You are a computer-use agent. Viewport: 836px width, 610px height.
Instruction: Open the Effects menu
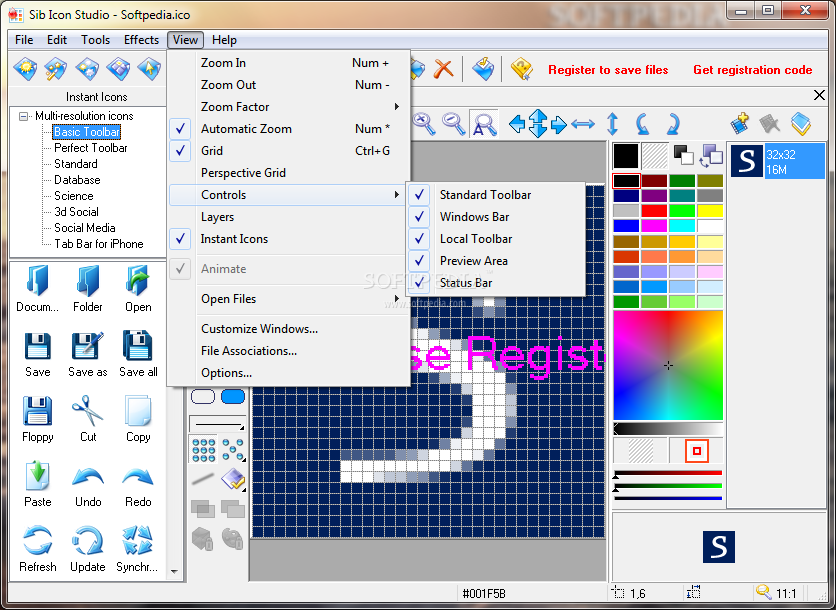tap(141, 40)
